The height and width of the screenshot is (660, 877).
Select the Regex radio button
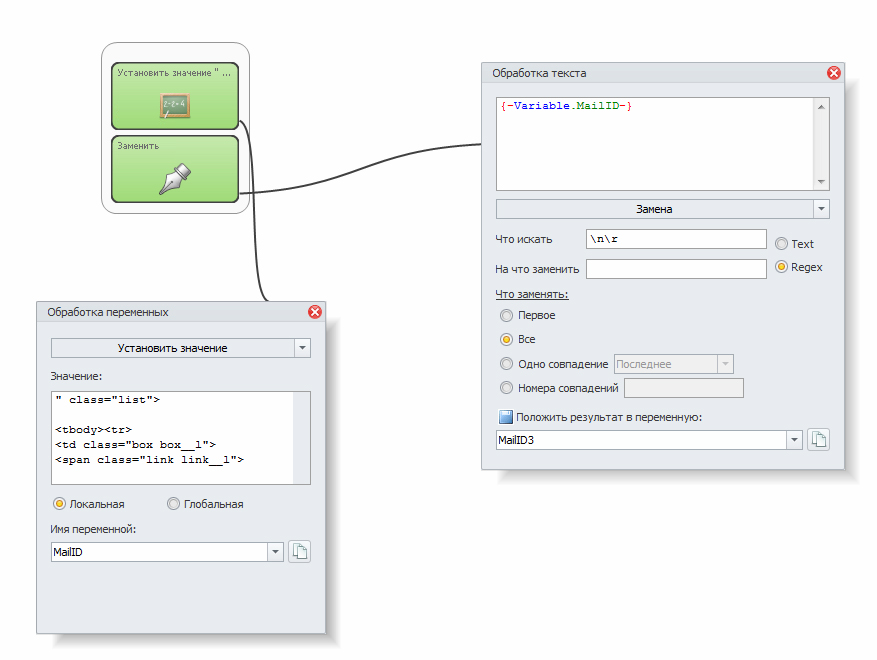pos(782,267)
